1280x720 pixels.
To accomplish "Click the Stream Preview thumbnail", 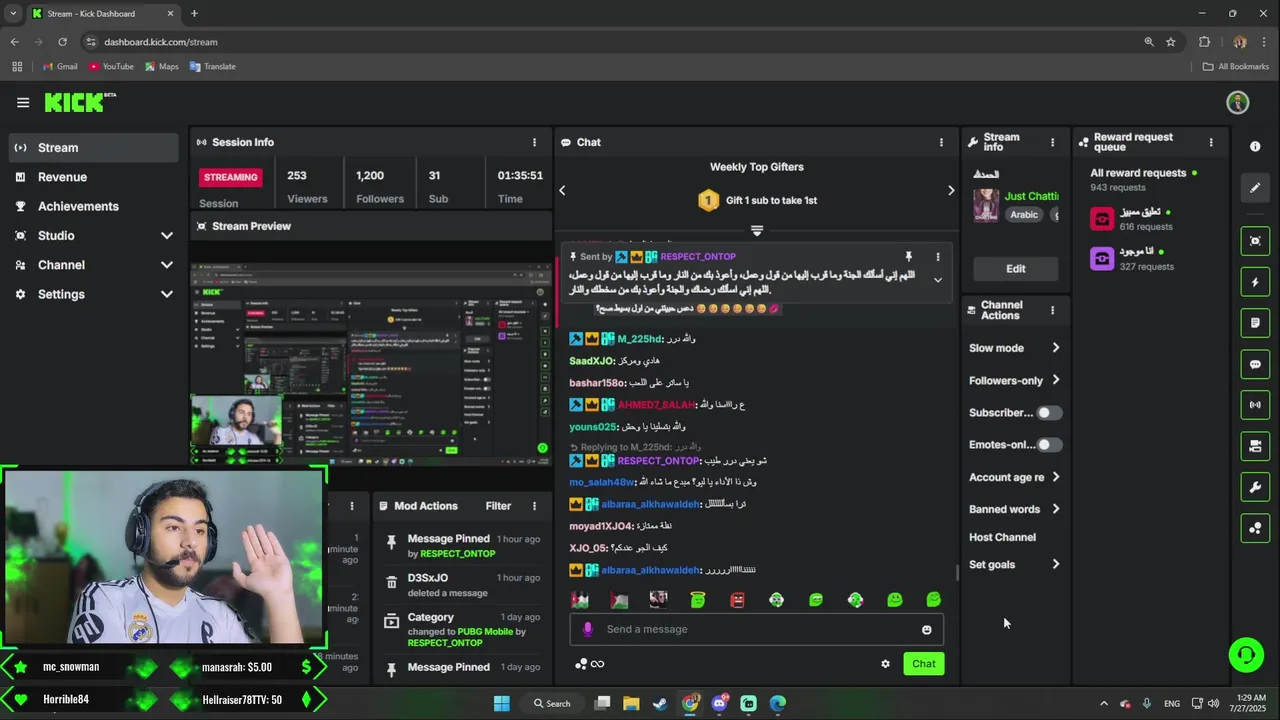I will click(371, 364).
